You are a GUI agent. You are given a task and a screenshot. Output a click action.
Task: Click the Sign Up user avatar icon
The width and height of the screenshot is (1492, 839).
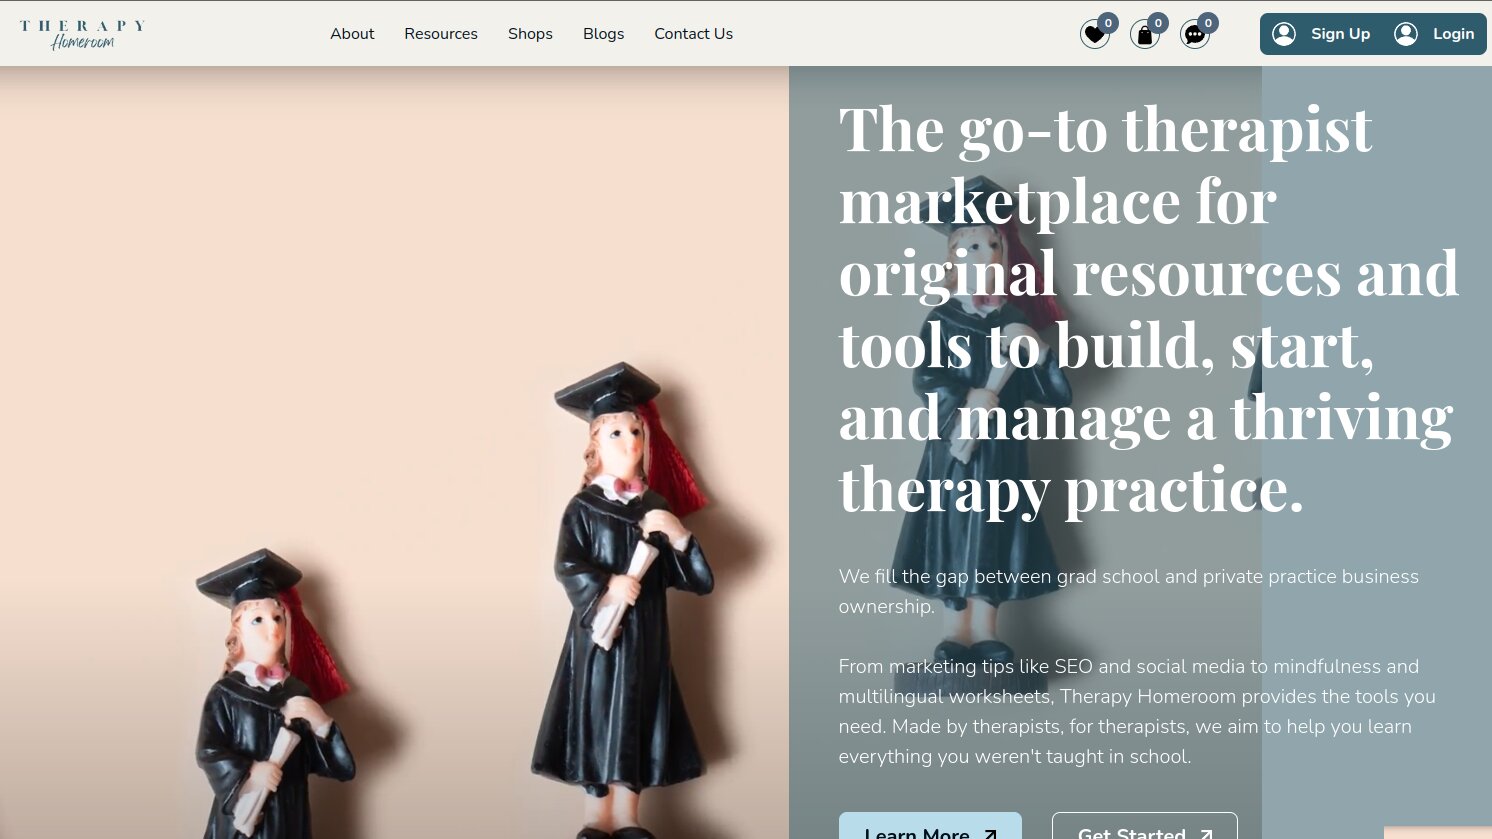pyautogui.click(x=1284, y=34)
